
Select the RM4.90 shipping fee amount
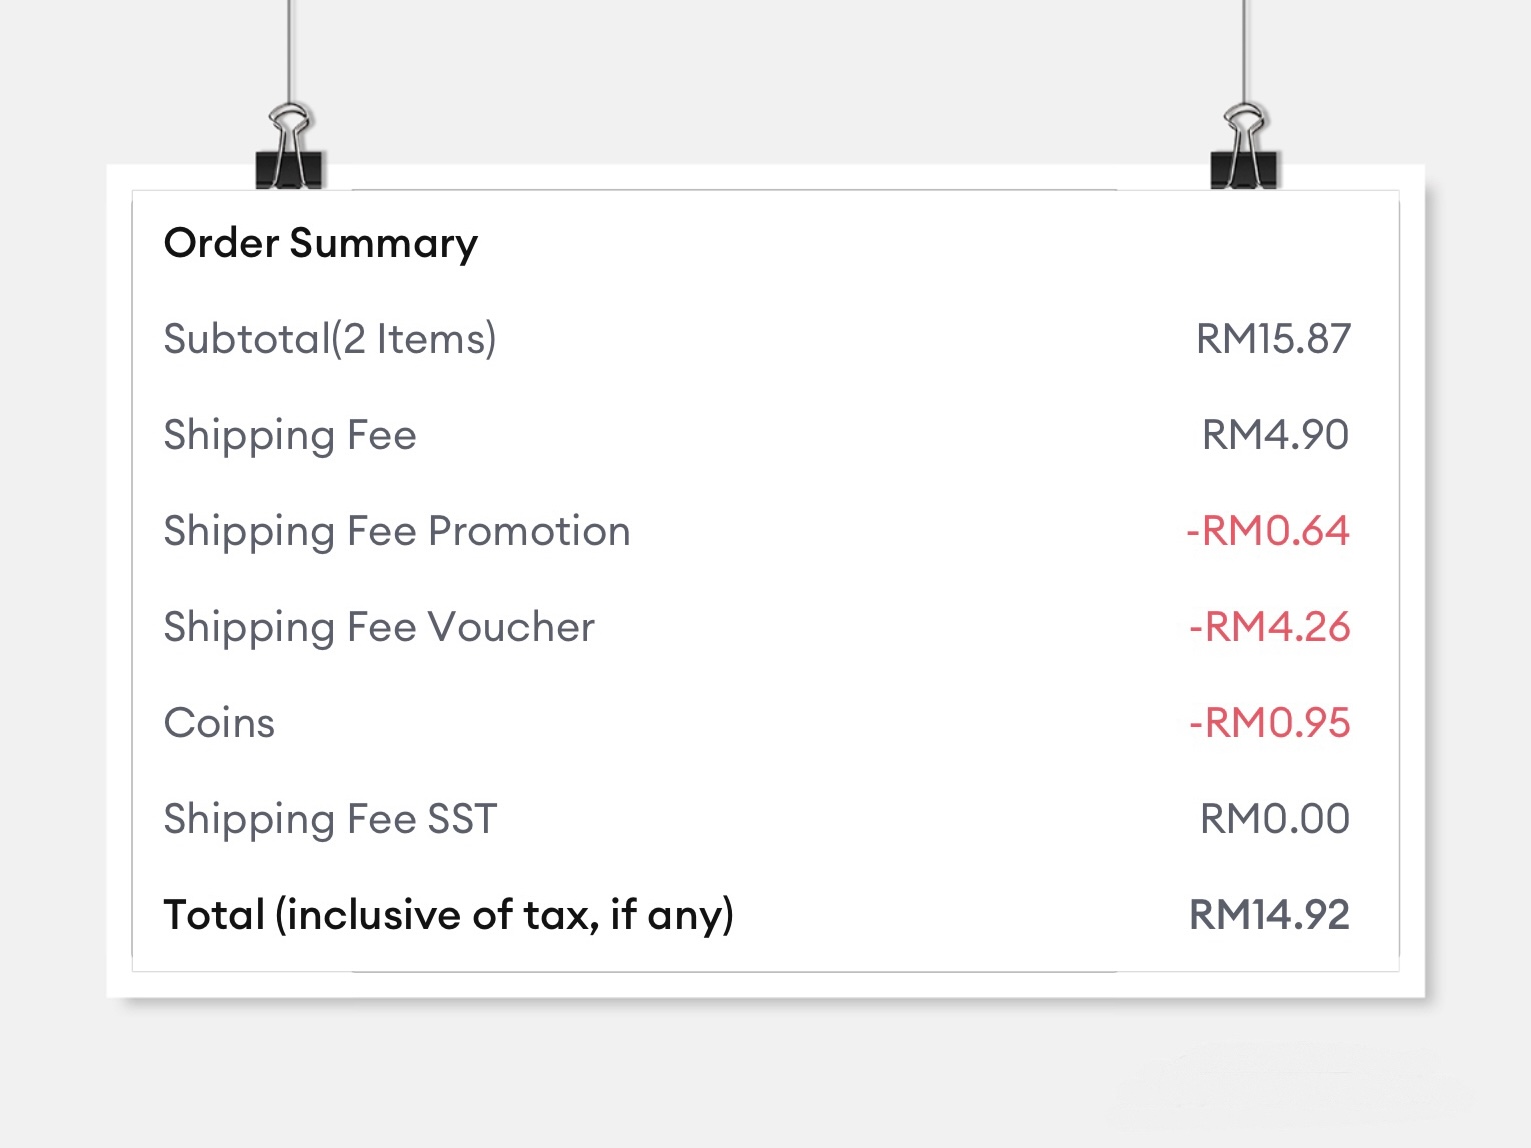click(1275, 435)
